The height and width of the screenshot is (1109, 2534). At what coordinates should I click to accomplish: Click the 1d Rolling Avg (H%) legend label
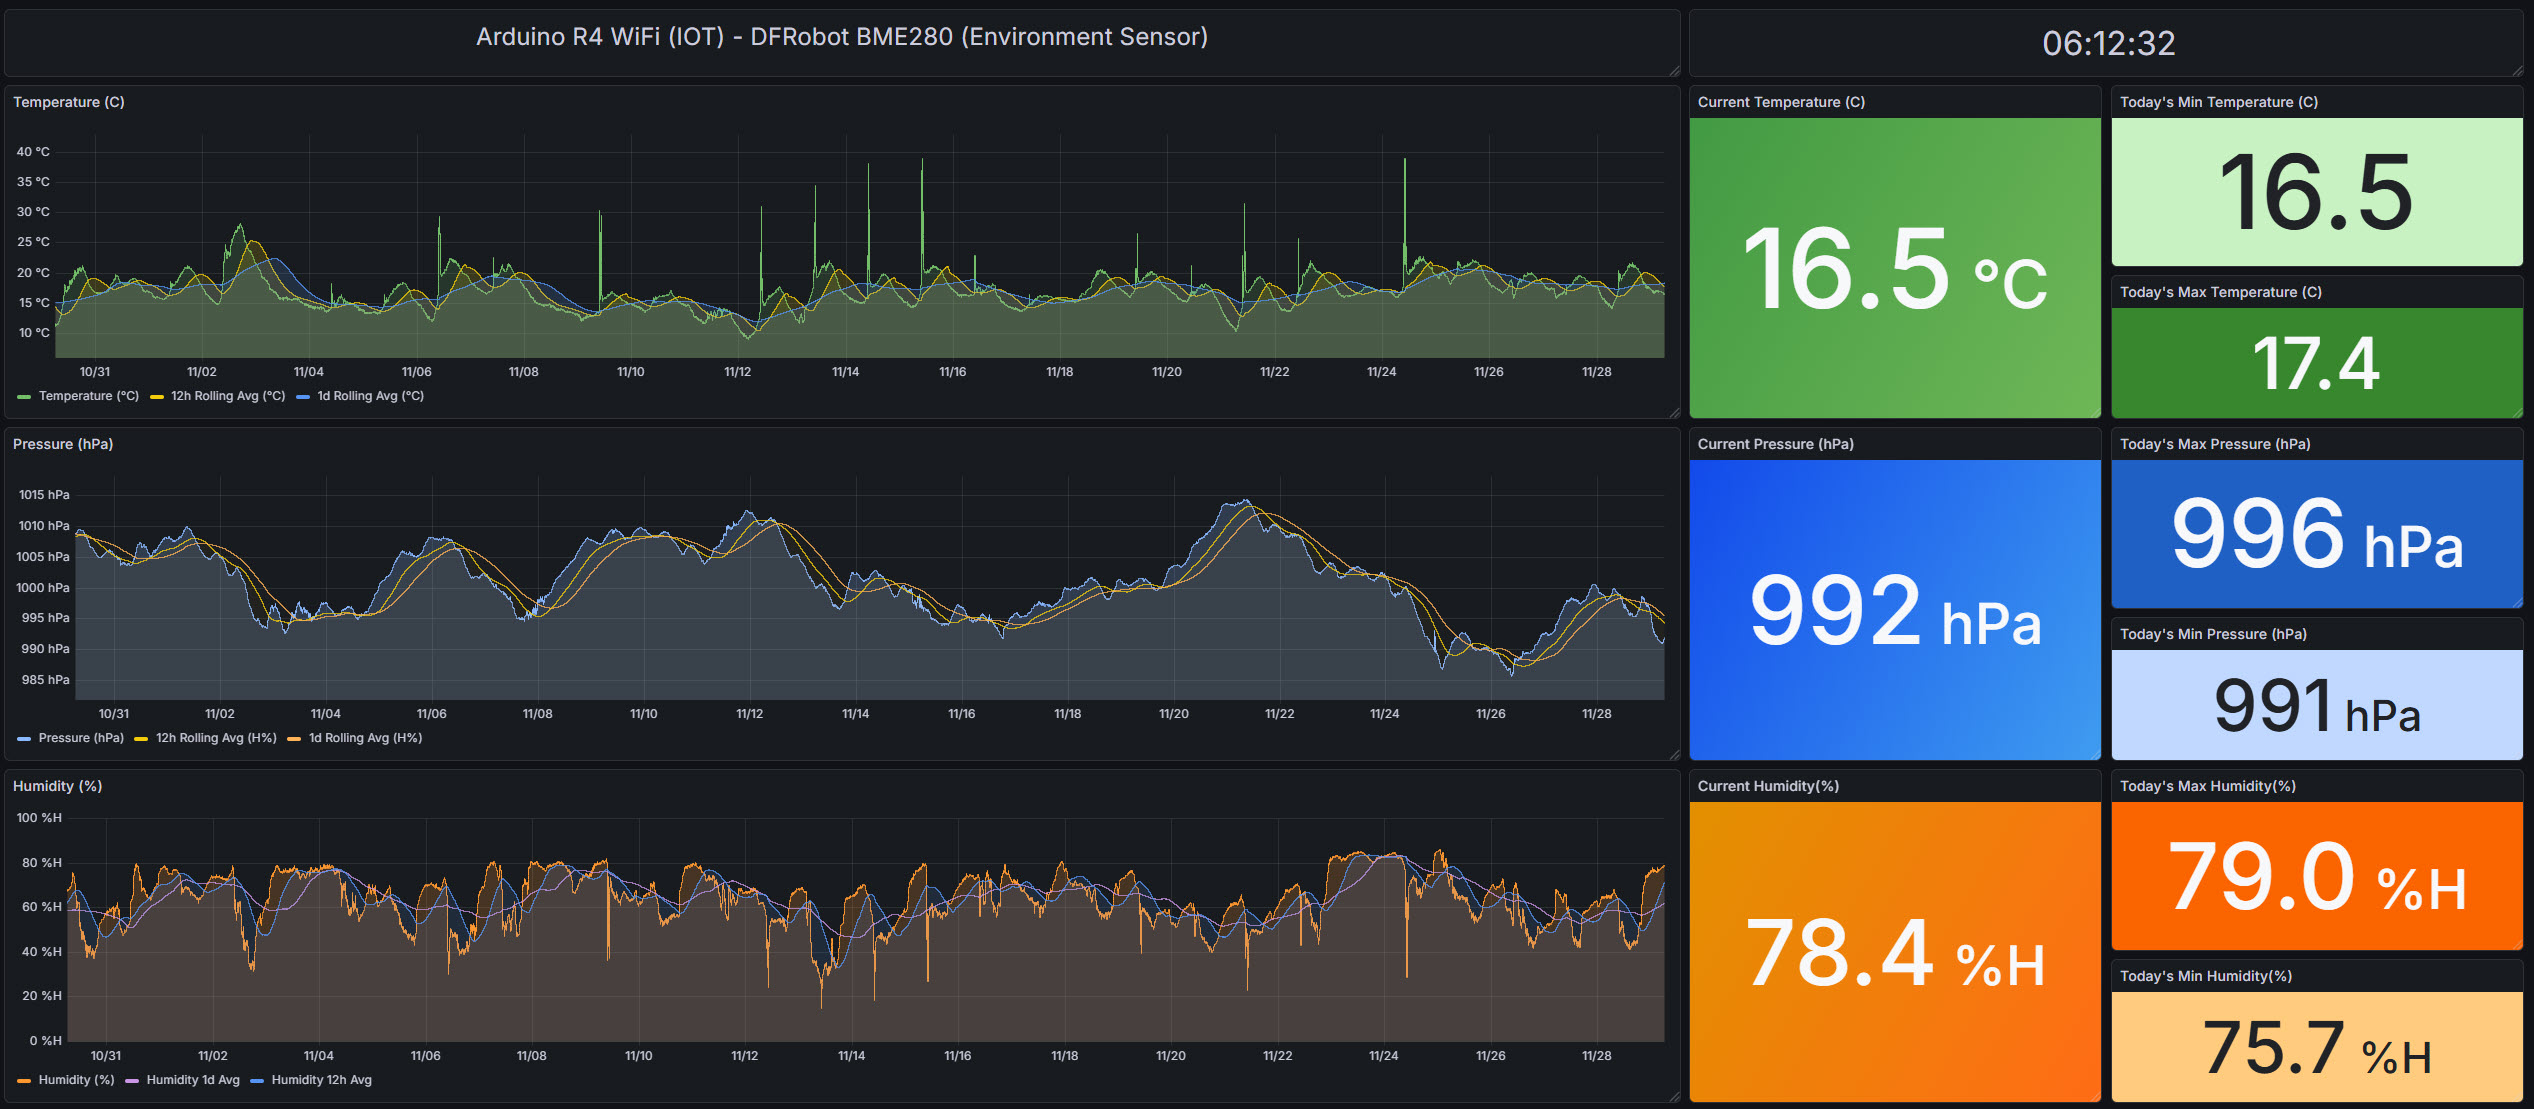(365, 738)
